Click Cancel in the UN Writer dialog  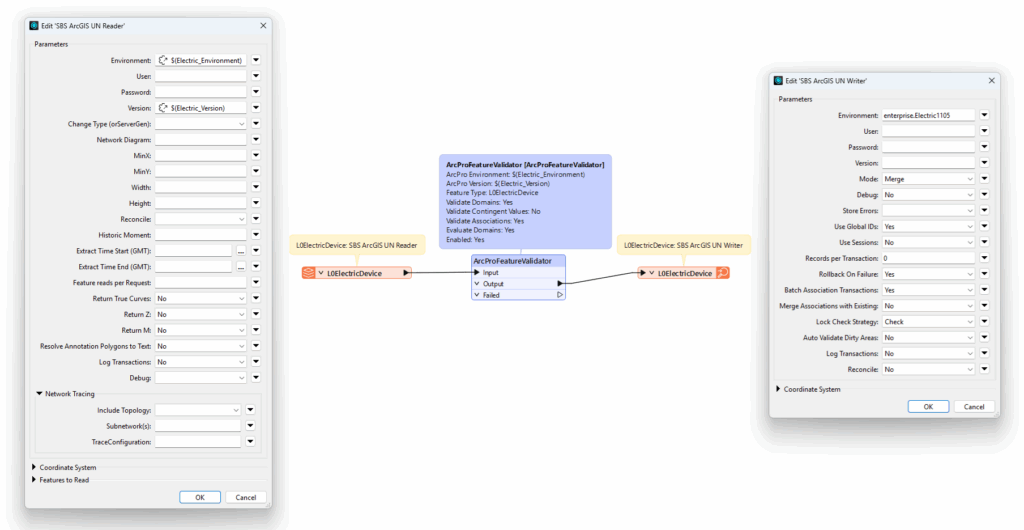[x=974, y=406]
